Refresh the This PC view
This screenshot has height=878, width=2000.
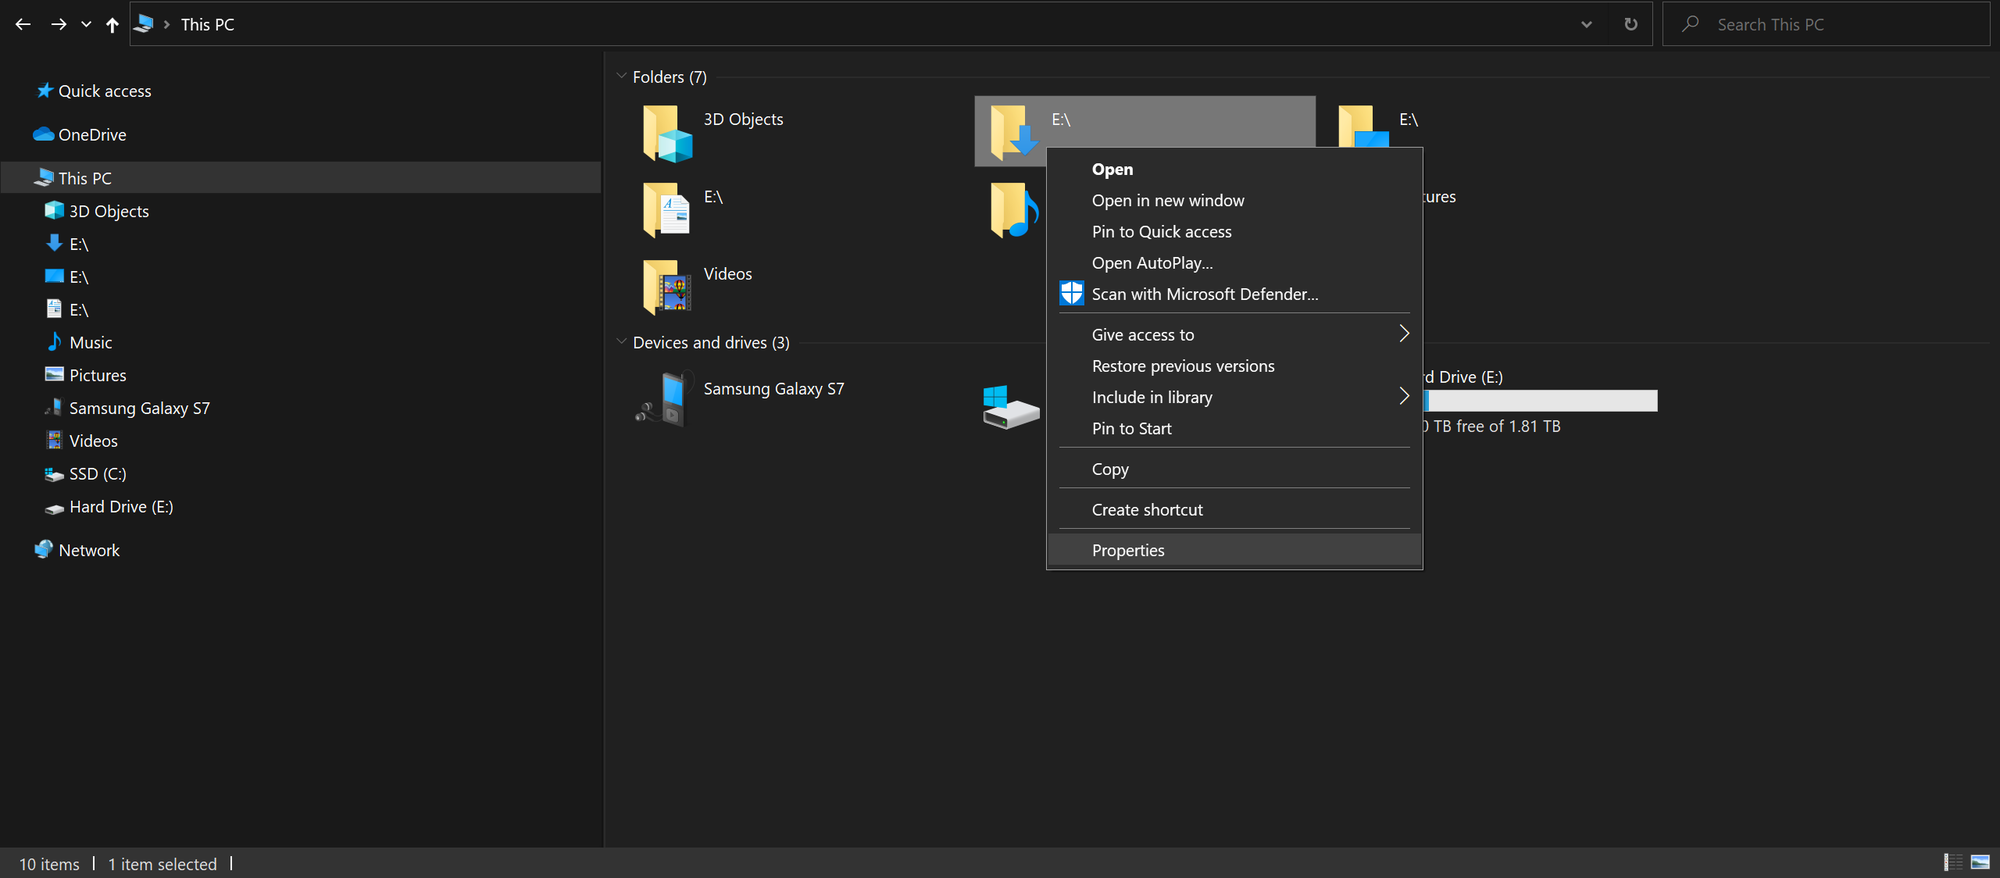pyautogui.click(x=1631, y=24)
